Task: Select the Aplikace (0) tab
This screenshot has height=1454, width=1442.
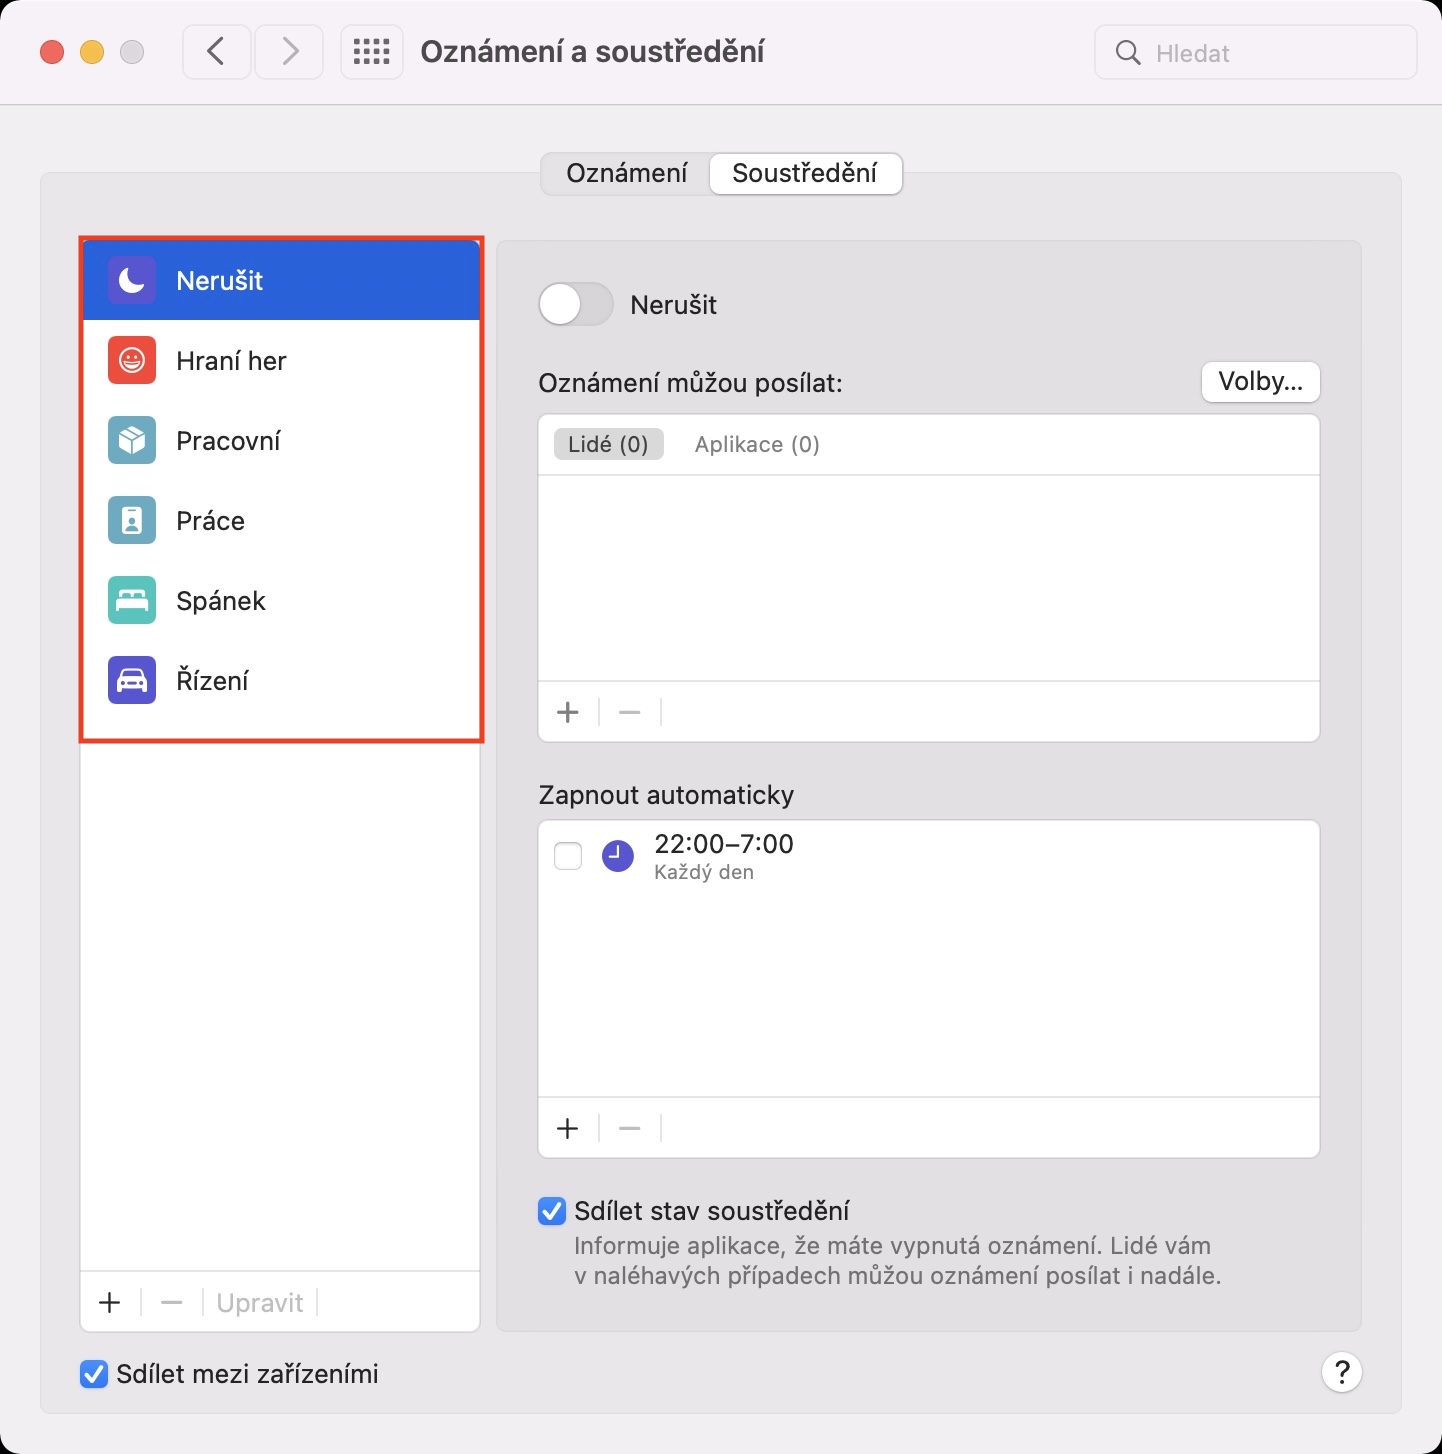Action: pos(757,445)
